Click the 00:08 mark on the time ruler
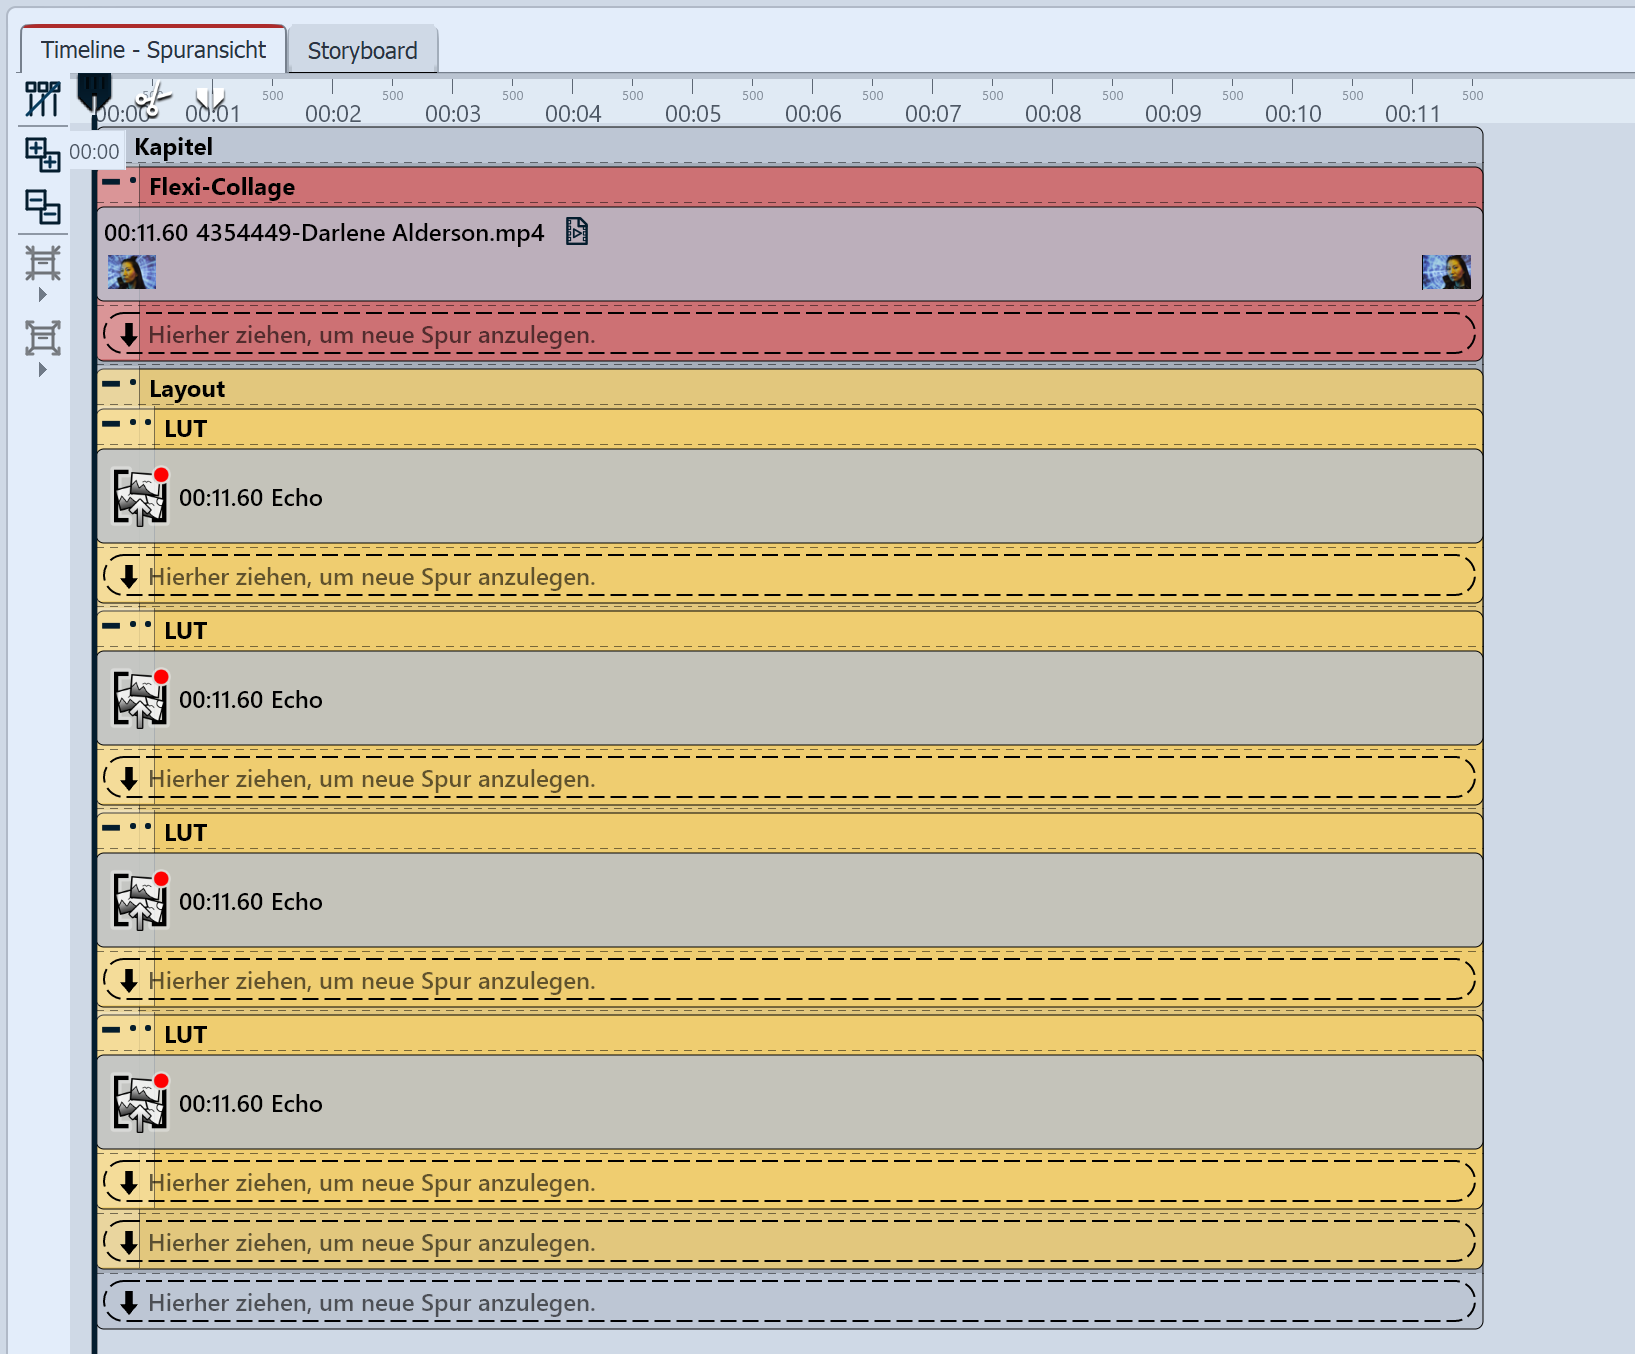Screen dimensions: 1635x1354 click(1053, 113)
